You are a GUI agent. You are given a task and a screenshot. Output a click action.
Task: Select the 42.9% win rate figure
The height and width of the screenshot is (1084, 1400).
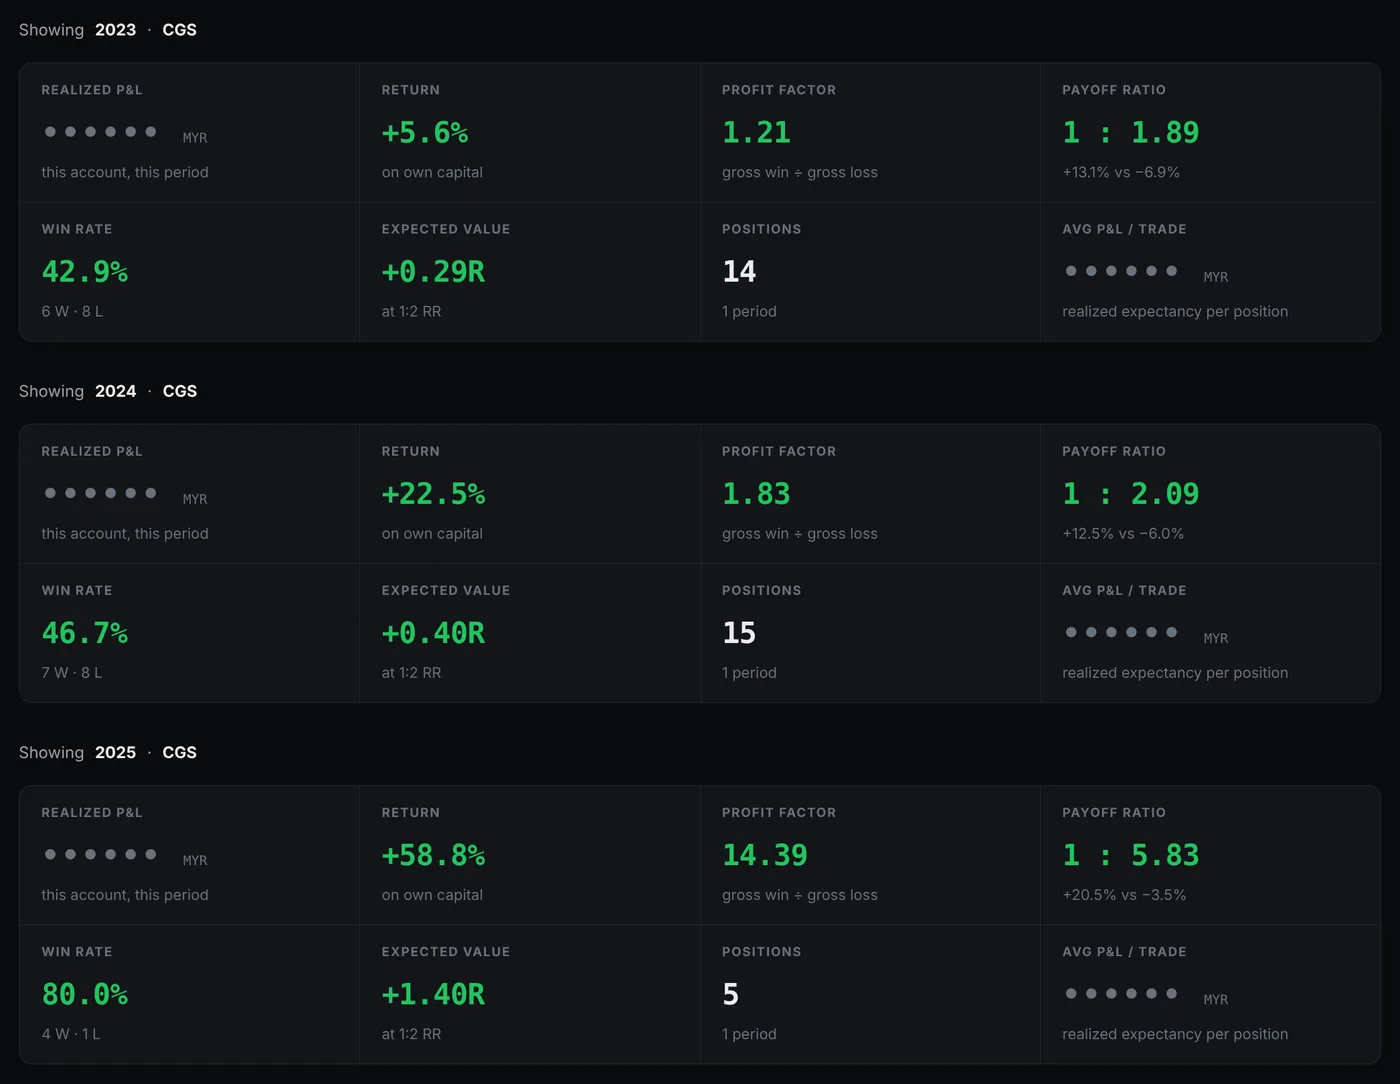(x=85, y=271)
